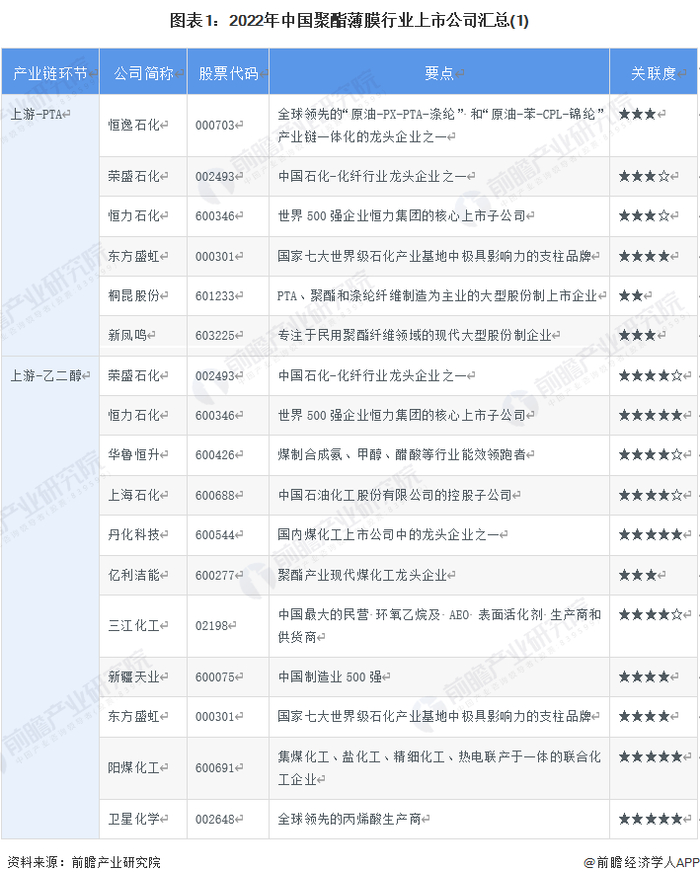
Task: Click company name 新凤鸣
Action: 127,335
